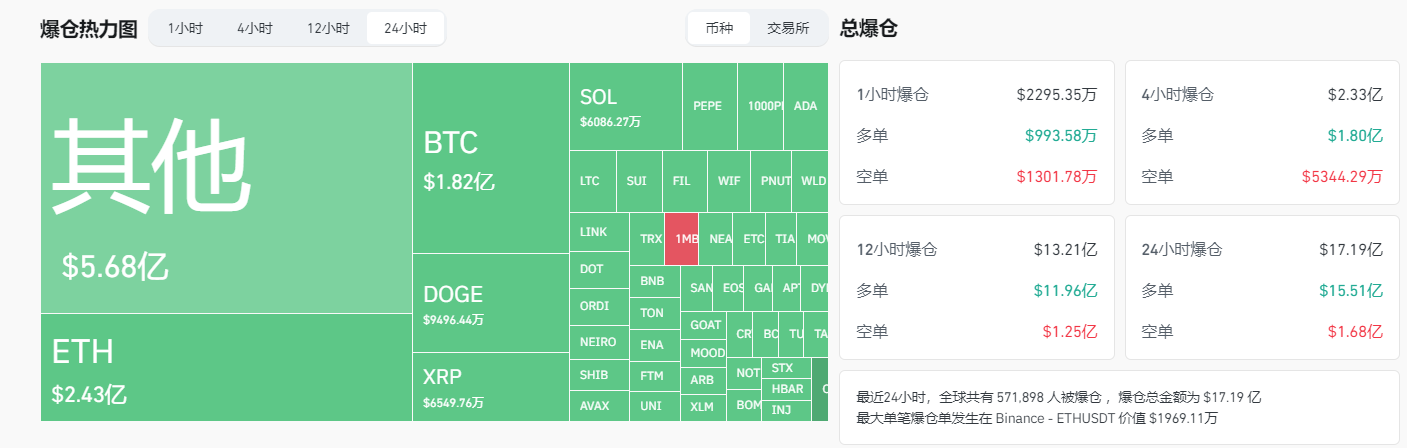Viewport: 1407px width, 448px height.
Task: Click the SHIB heatmap tile
Action: coord(599,374)
